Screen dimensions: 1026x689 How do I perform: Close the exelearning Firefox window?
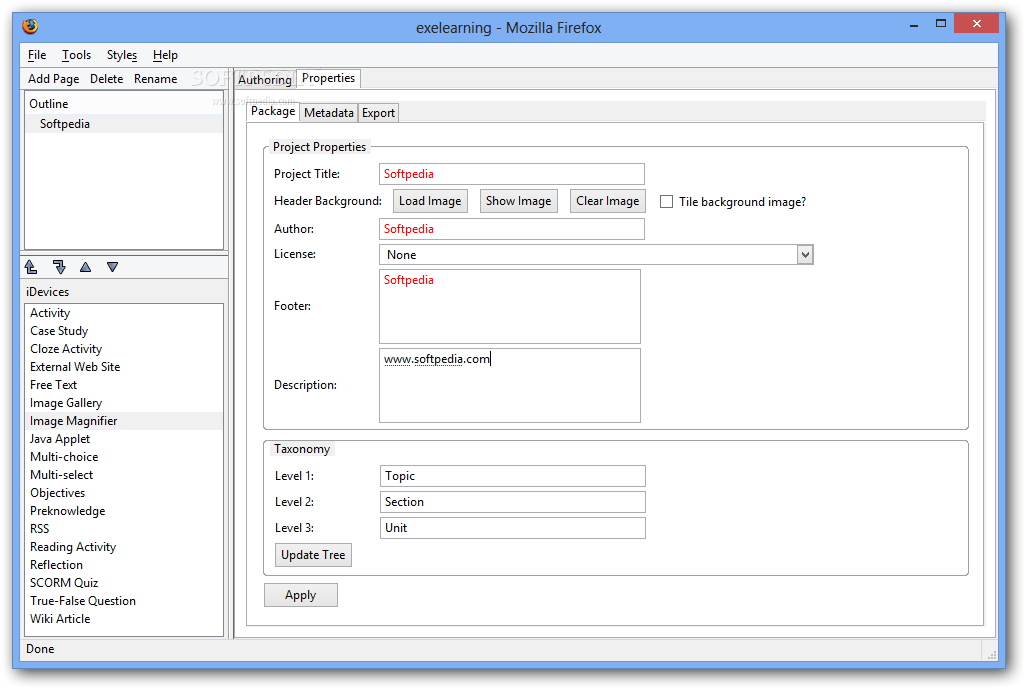click(x=976, y=24)
